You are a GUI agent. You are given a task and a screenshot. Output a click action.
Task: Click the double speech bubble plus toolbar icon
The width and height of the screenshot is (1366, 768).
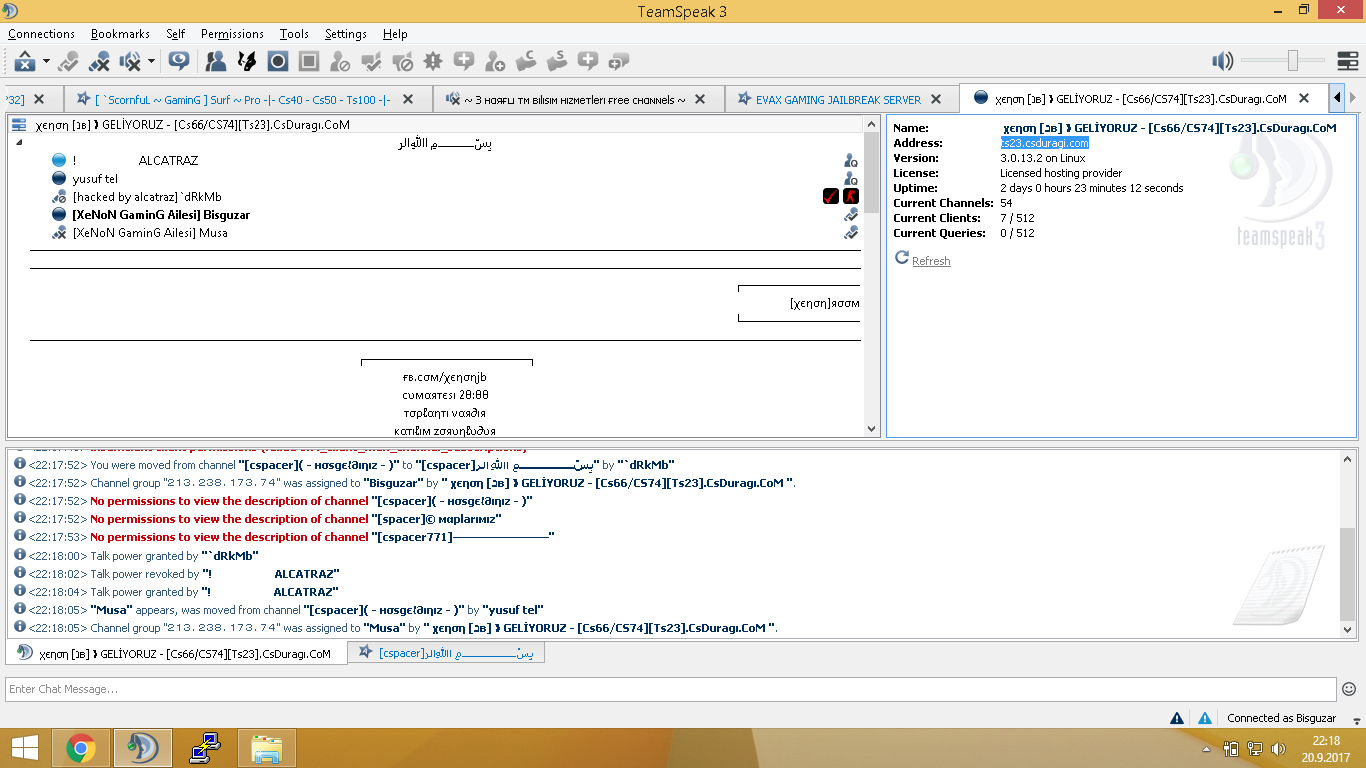point(619,61)
